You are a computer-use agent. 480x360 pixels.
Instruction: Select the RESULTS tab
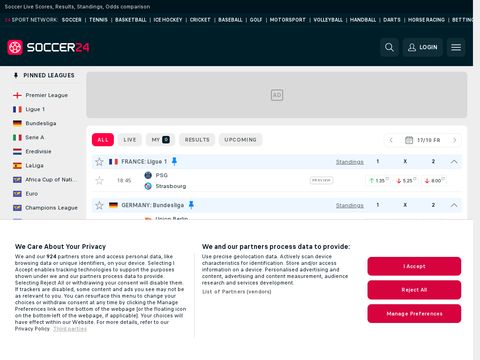[x=197, y=140]
